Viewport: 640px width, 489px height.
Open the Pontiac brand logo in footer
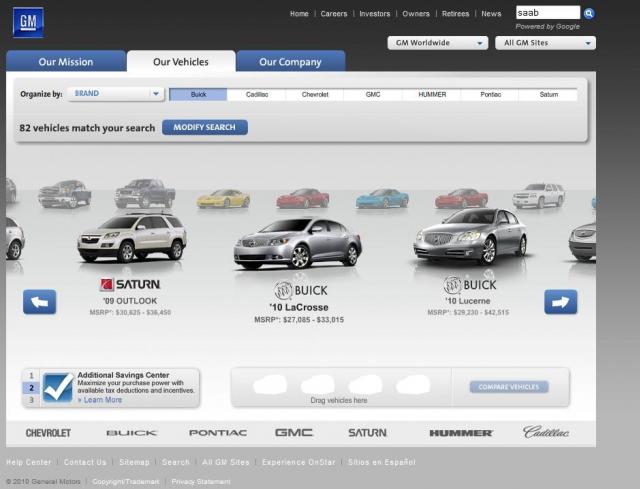[218, 433]
